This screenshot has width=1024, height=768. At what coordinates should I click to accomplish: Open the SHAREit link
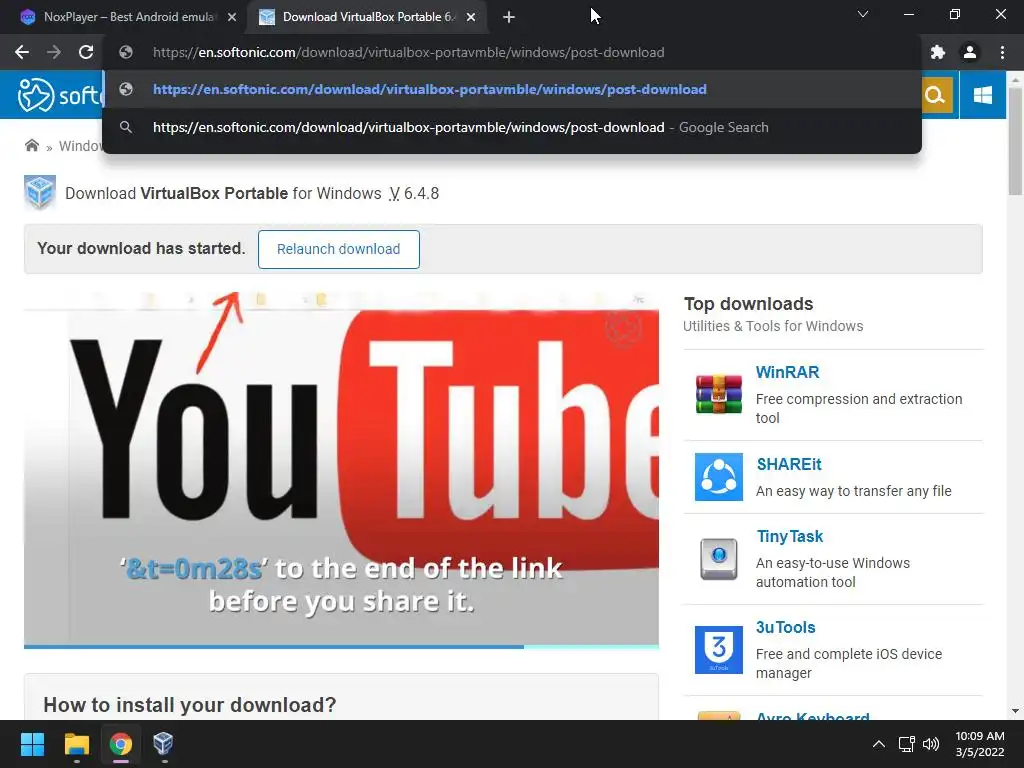point(789,464)
